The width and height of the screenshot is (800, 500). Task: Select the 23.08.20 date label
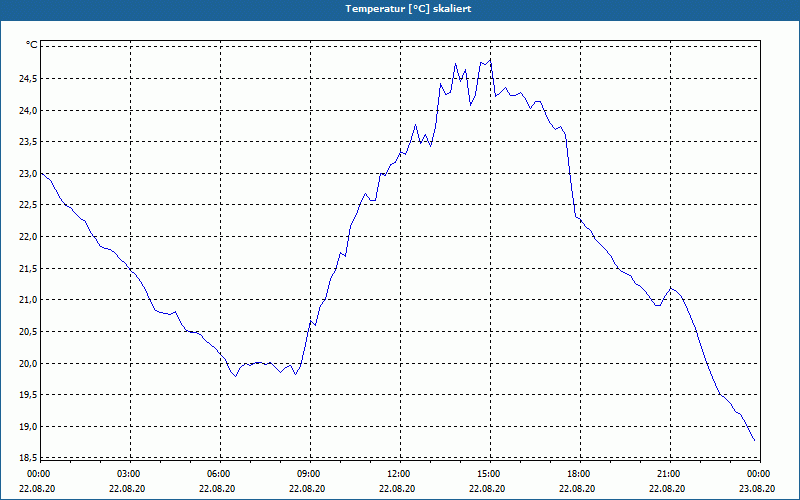point(758,488)
